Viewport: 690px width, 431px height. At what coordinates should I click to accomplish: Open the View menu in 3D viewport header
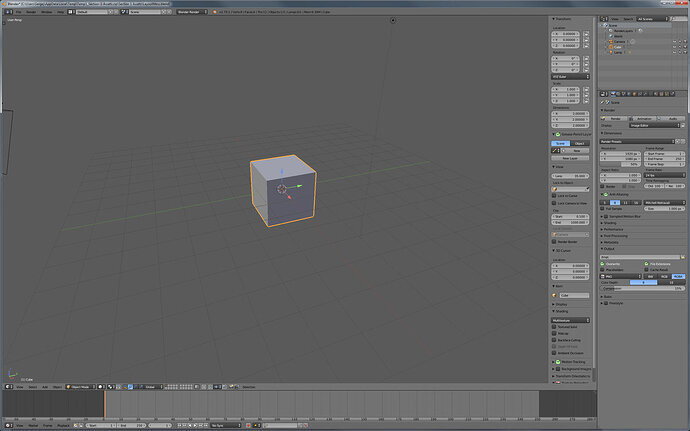coord(18,386)
